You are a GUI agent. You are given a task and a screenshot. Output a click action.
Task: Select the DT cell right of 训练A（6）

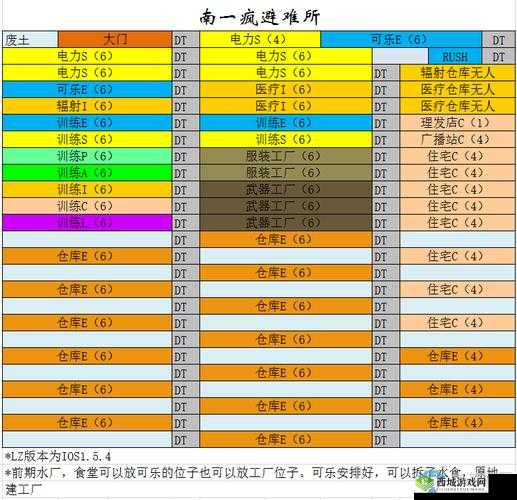[x=186, y=173]
